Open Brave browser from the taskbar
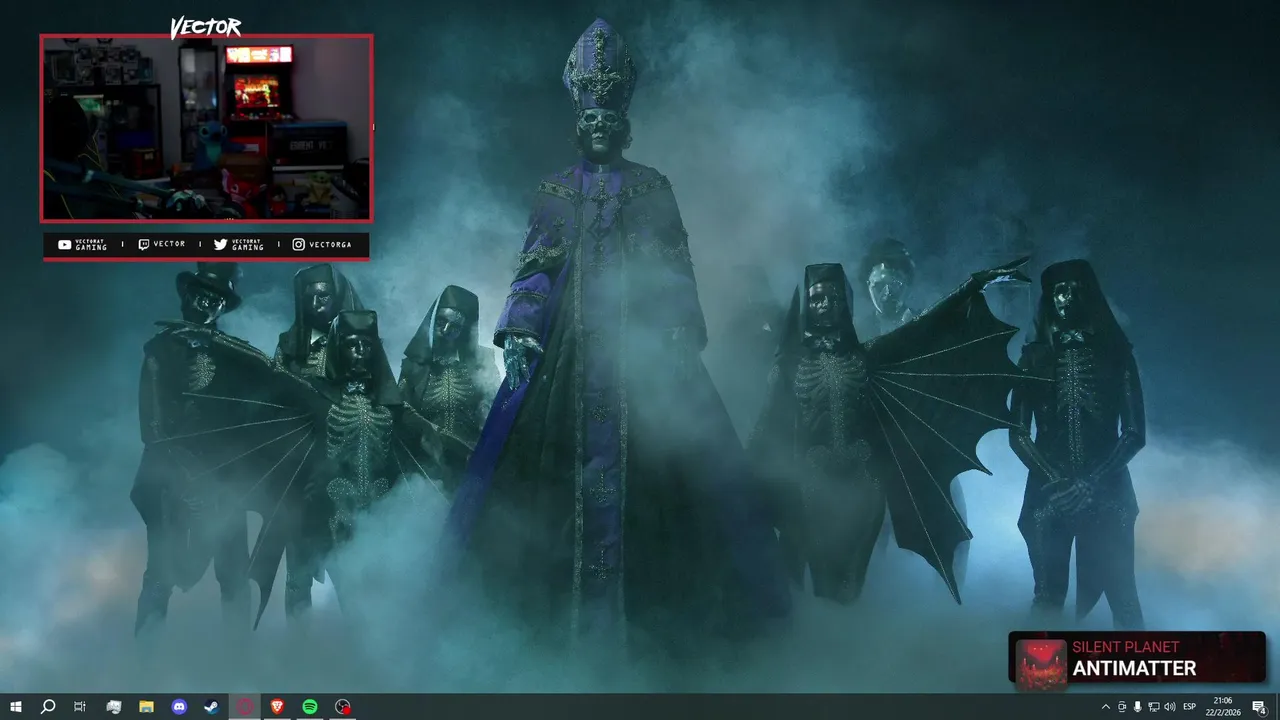Image resolution: width=1280 pixels, height=720 pixels. coord(277,707)
